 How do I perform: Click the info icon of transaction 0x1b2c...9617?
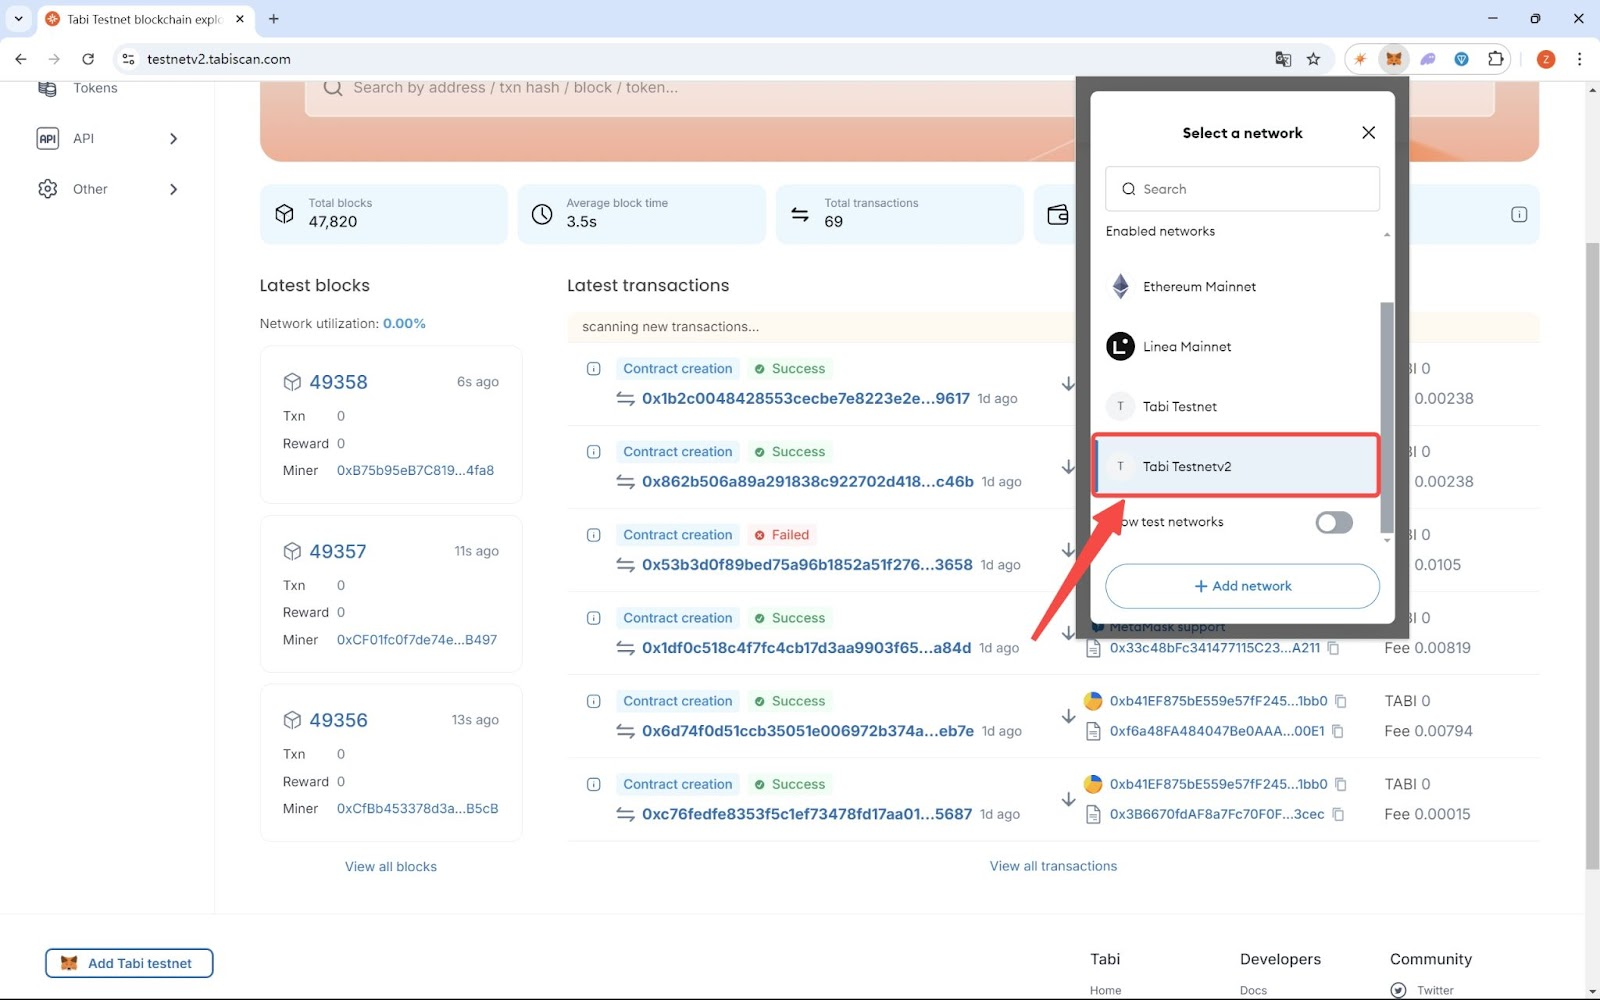[x=593, y=369]
